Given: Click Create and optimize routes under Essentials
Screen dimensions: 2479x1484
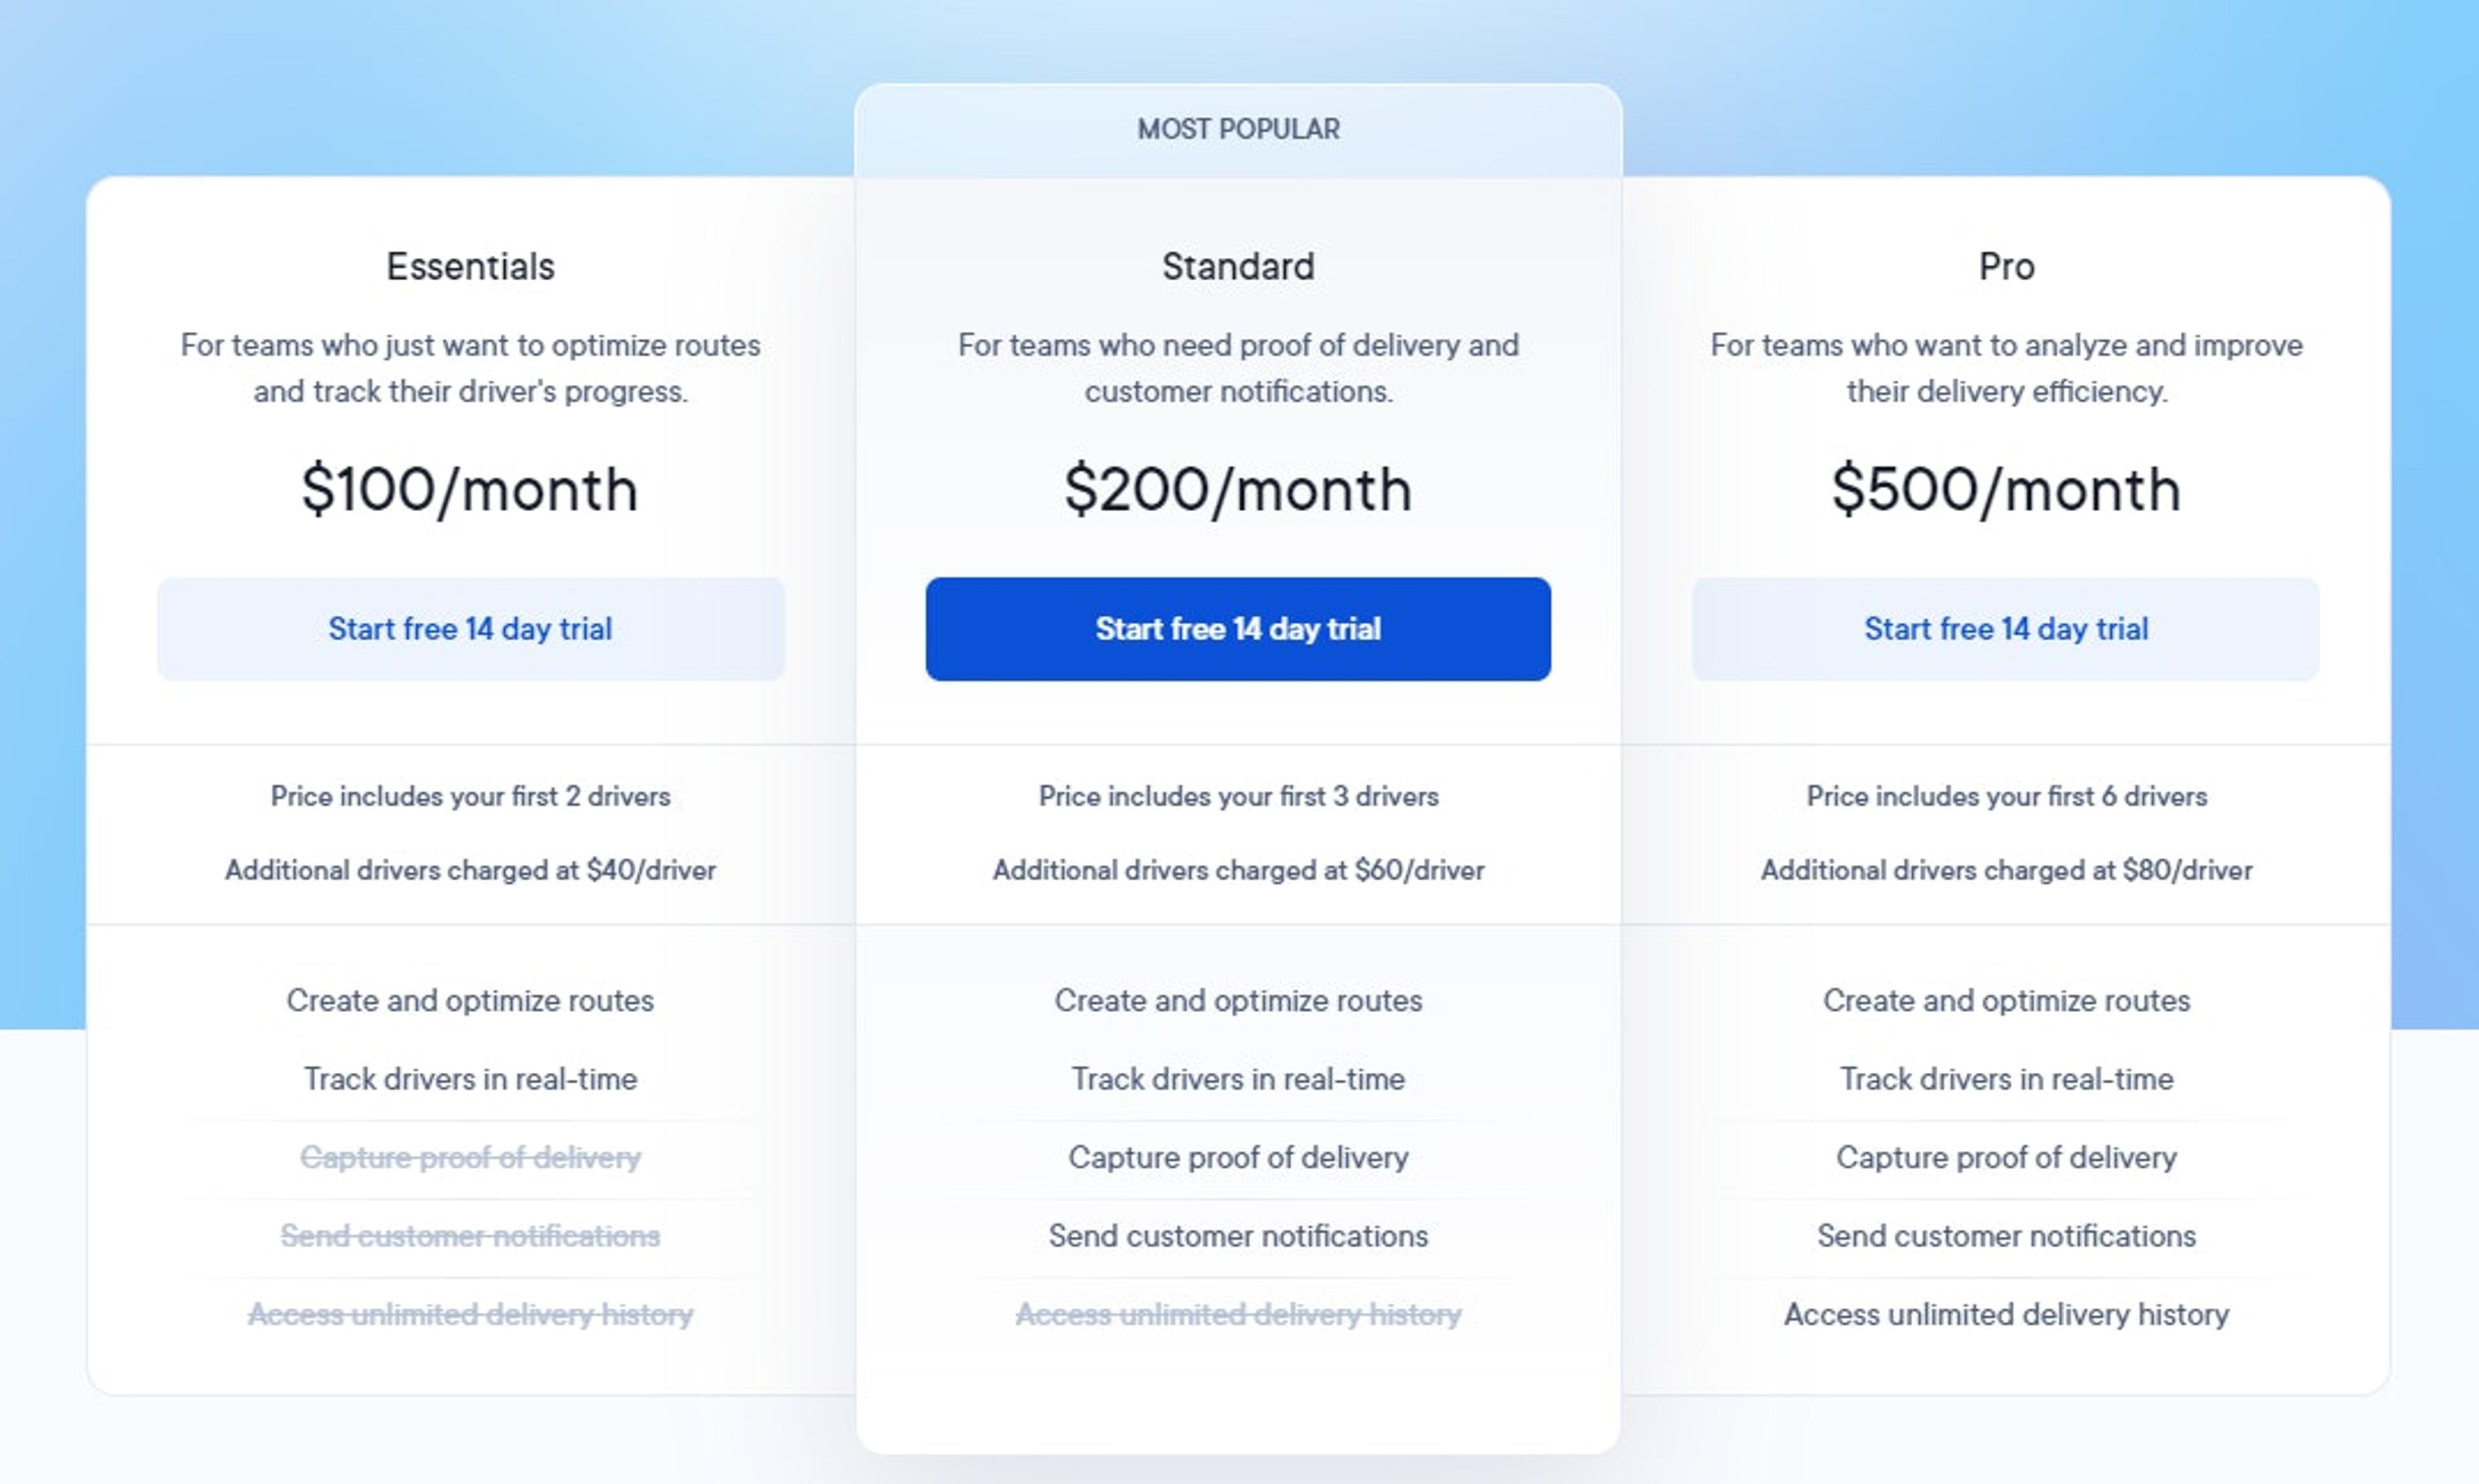Looking at the screenshot, I should (470, 1000).
